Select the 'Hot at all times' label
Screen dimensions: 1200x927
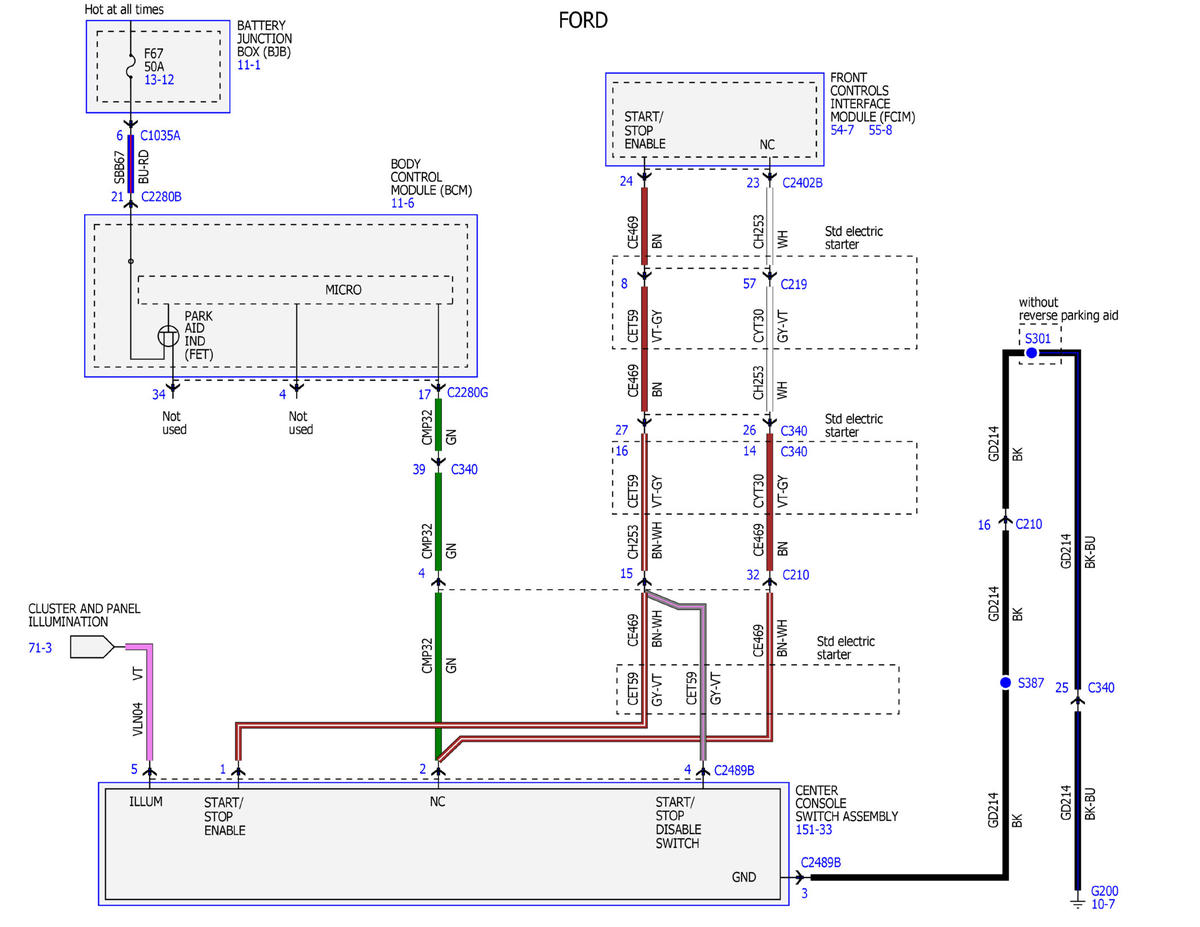click(x=124, y=9)
